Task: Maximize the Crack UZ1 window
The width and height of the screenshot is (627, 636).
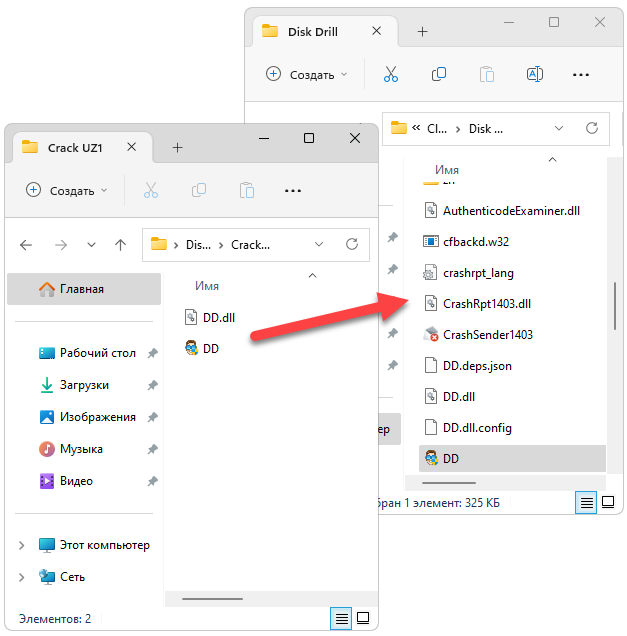Action: (x=309, y=138)
